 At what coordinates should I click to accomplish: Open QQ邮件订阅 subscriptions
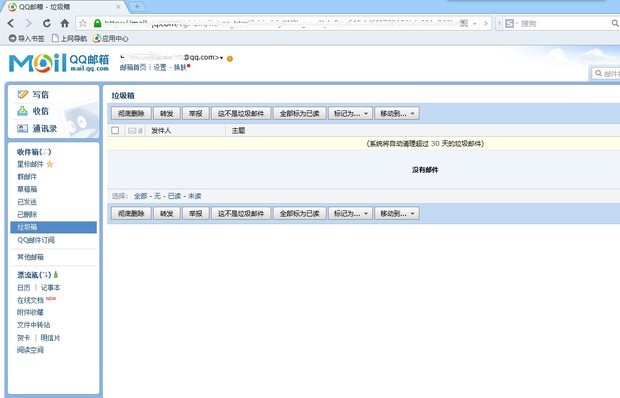coord(36,240)
